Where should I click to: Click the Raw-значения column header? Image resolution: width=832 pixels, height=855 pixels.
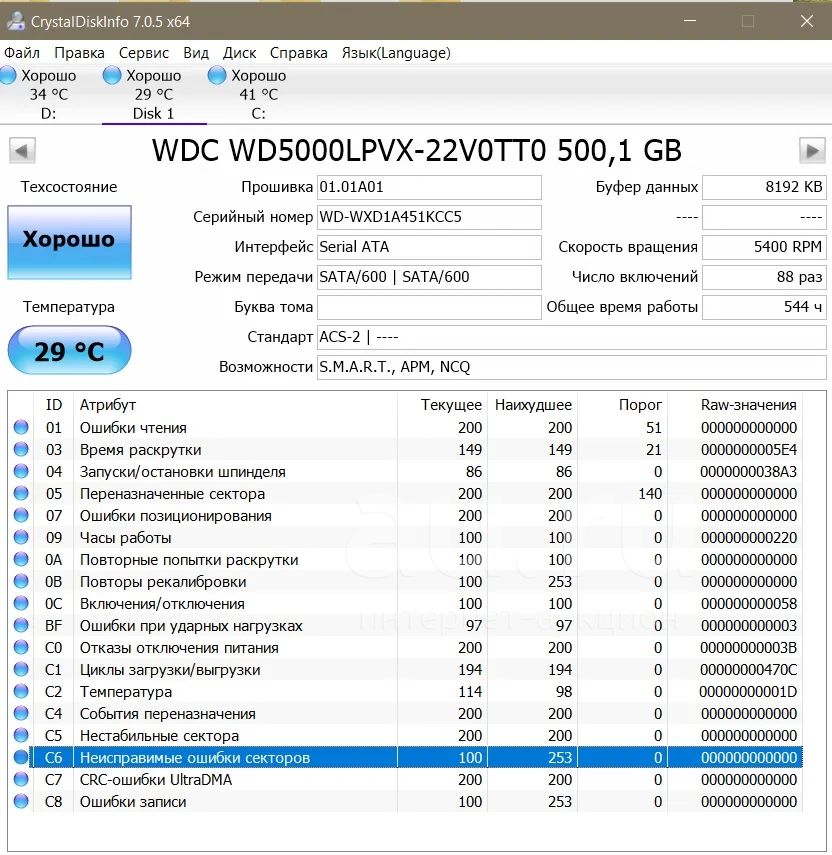click(748, 405)
